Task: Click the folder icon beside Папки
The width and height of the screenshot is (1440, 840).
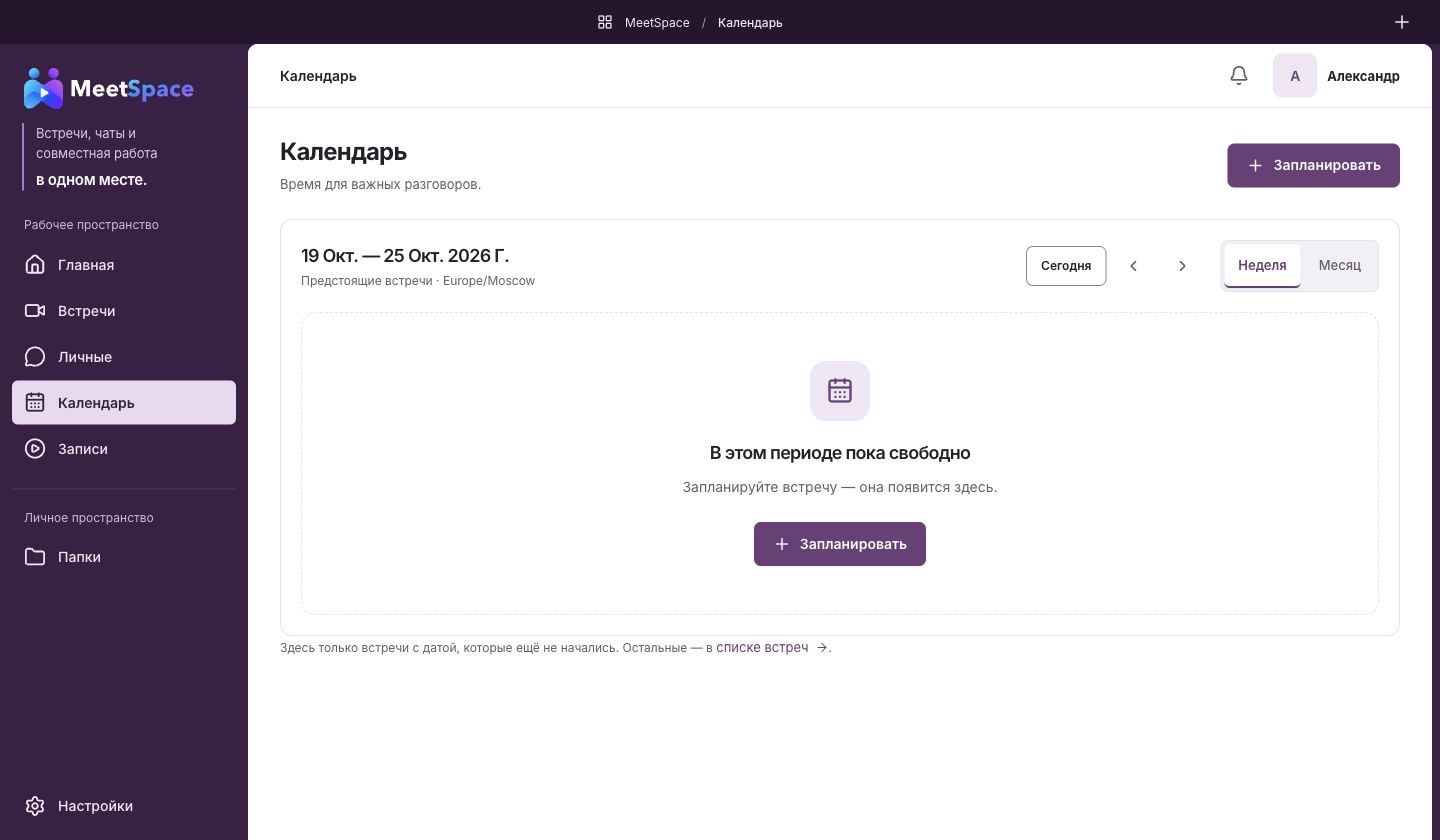Action: pyautogui.click(x=35, y=557)
